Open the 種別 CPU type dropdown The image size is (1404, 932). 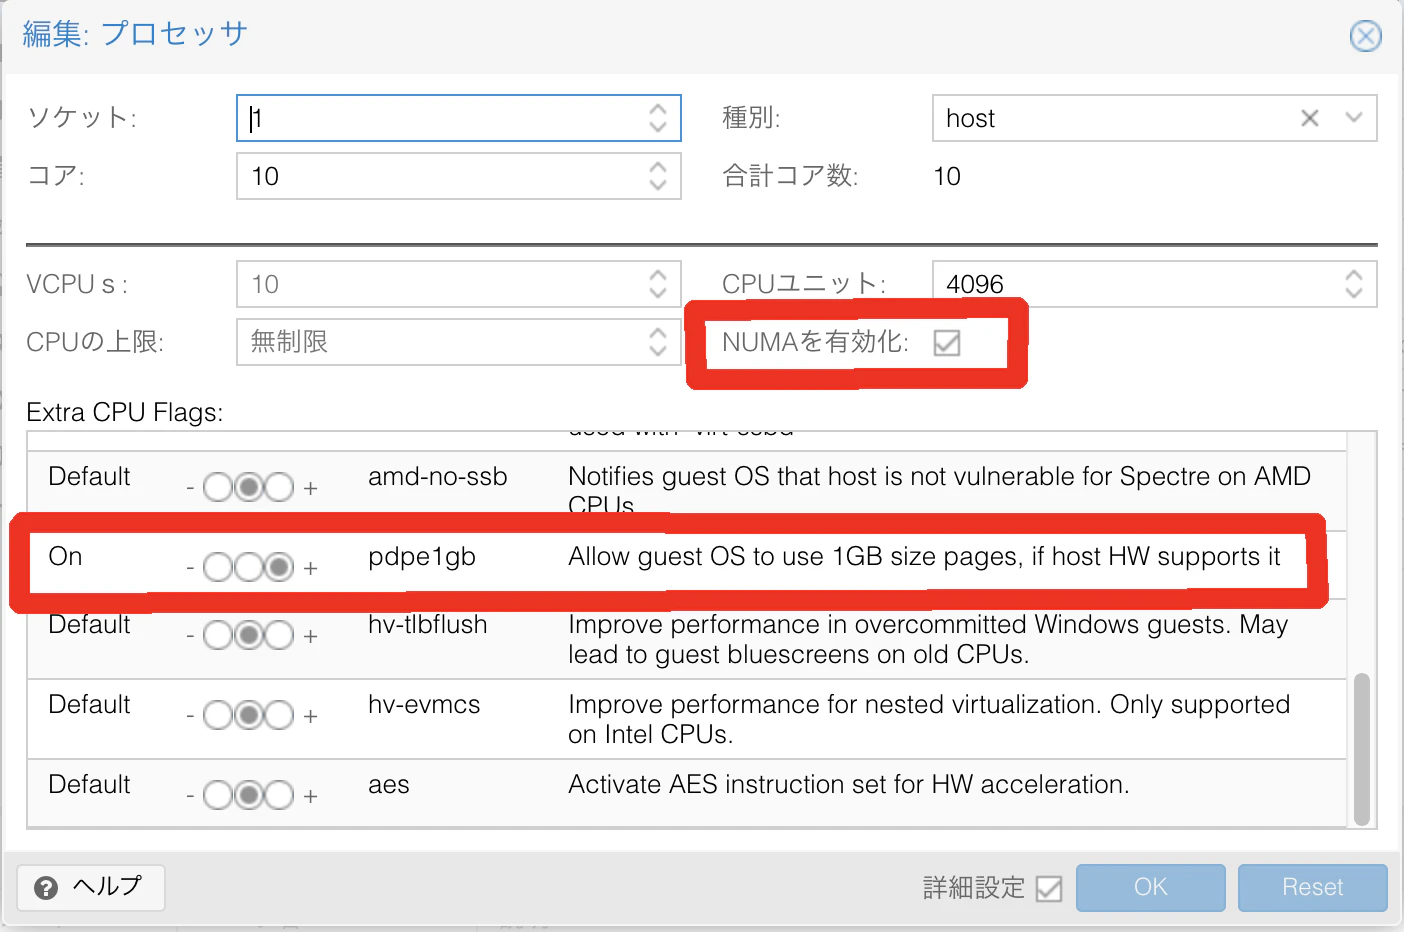(1354, 118)
